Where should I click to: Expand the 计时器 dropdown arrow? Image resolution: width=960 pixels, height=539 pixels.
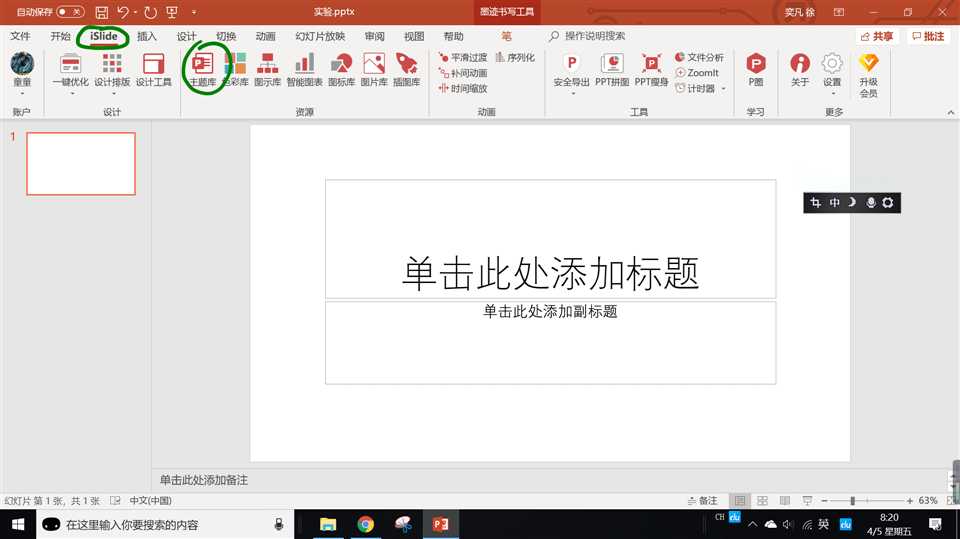pyautogui.click(x=724, y=89)
